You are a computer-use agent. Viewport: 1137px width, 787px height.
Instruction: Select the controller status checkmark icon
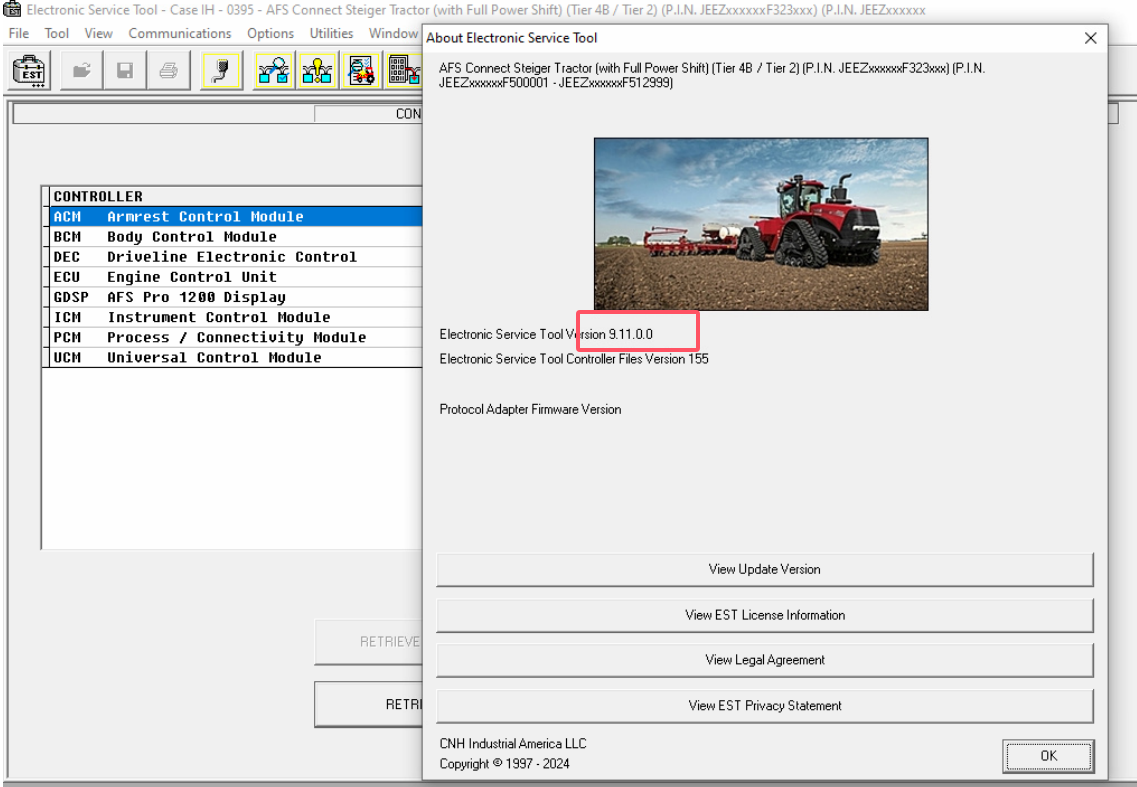click(x=273, y=70)
